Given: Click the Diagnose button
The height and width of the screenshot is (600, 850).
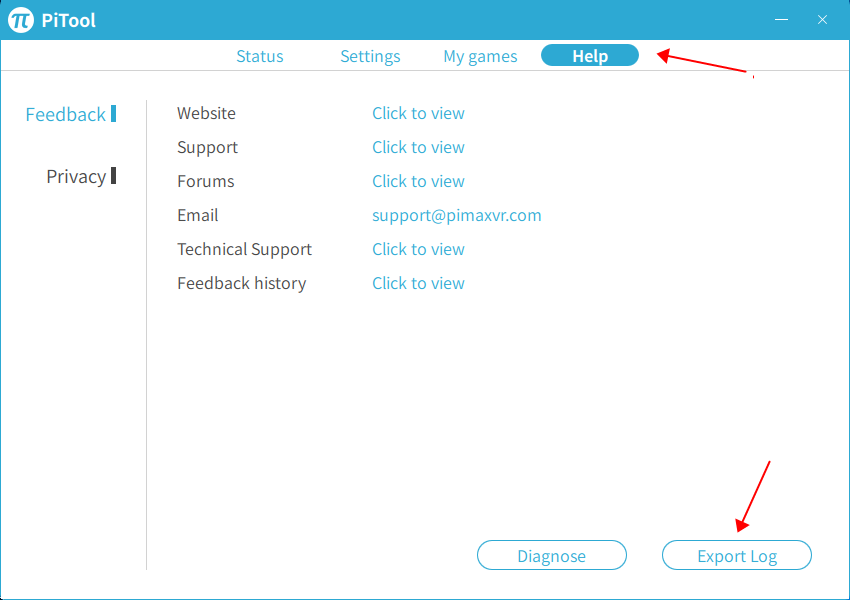Looking at the screenshot, I should point(551,555).
